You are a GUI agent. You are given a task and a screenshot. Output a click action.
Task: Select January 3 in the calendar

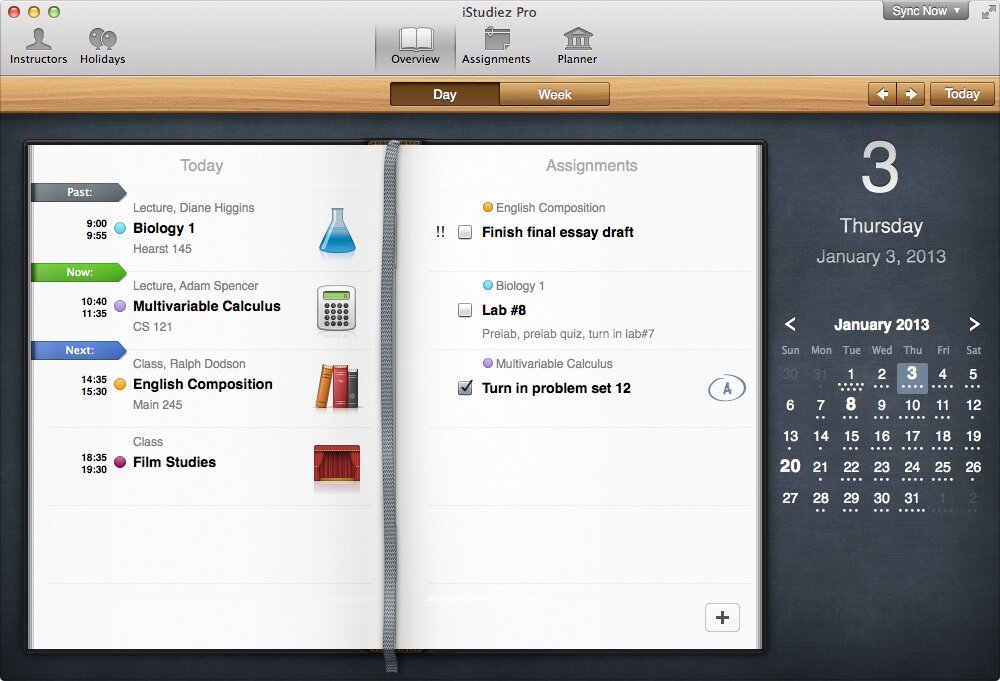click(912, 377)
